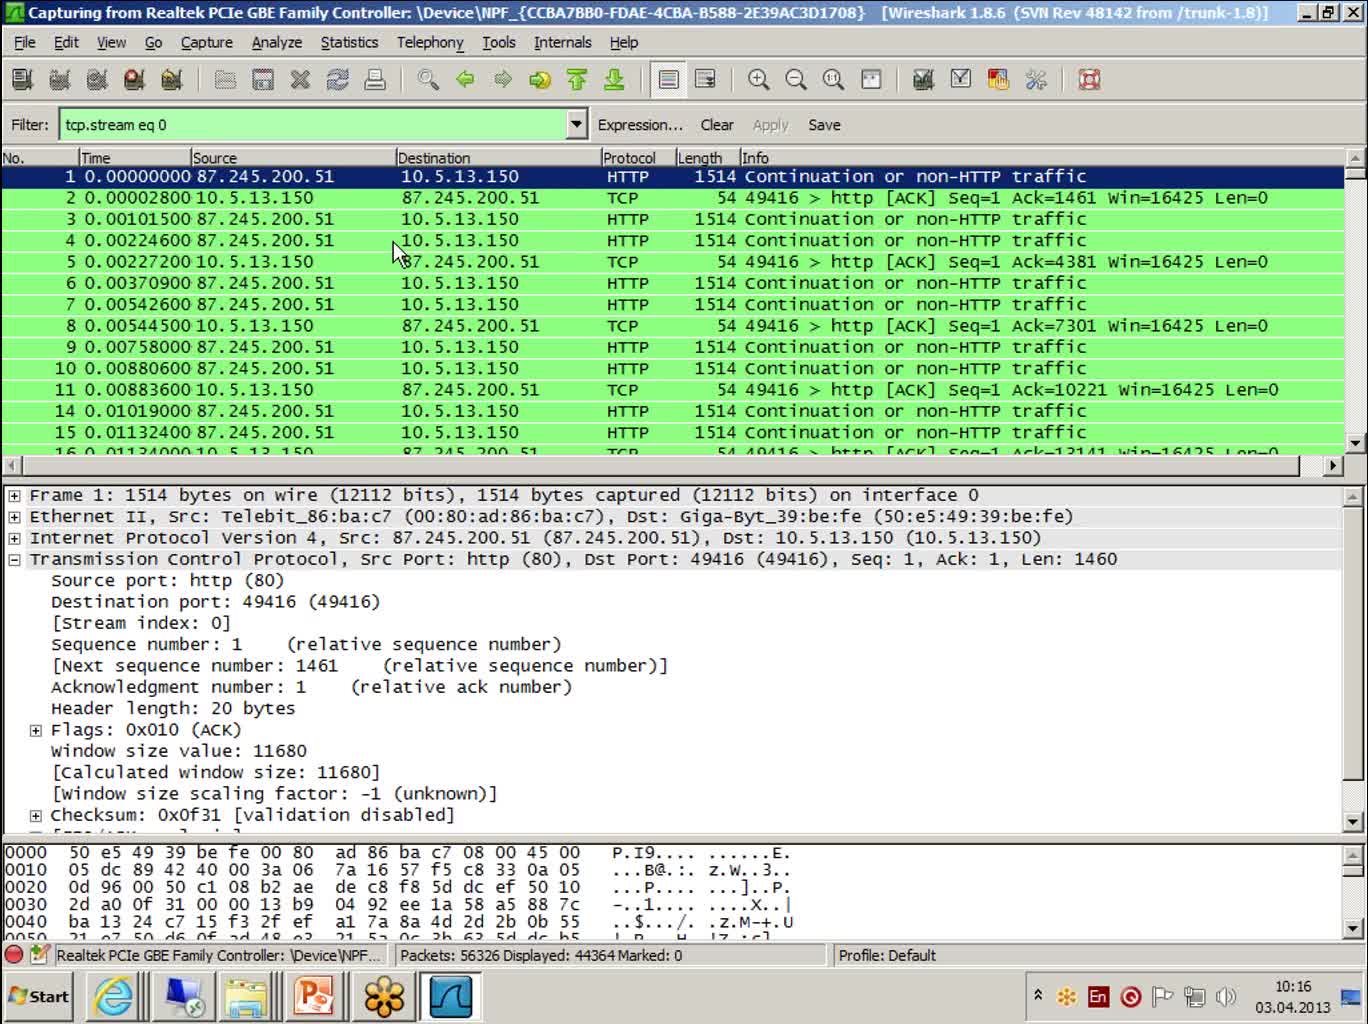This screenshot has height=1024, width=1368.
Task: Expand the Ethernet II section
Action: pos(14,517)
